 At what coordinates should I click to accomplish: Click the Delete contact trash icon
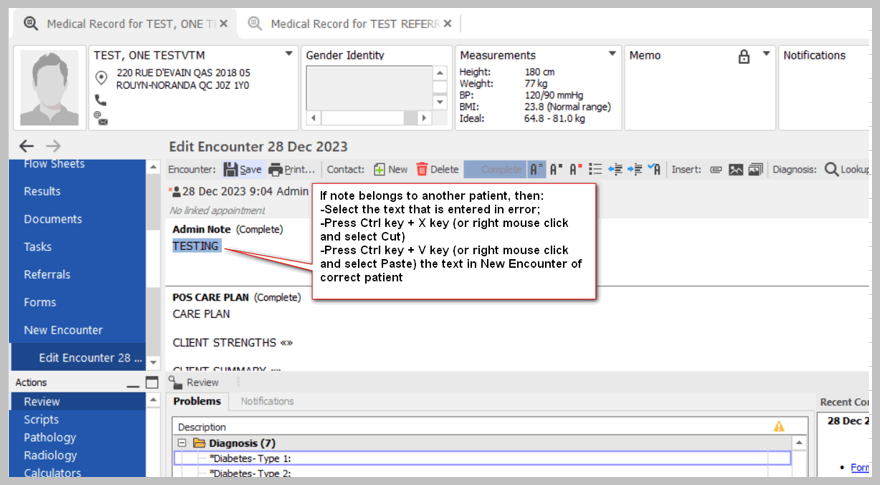point(422,170)
